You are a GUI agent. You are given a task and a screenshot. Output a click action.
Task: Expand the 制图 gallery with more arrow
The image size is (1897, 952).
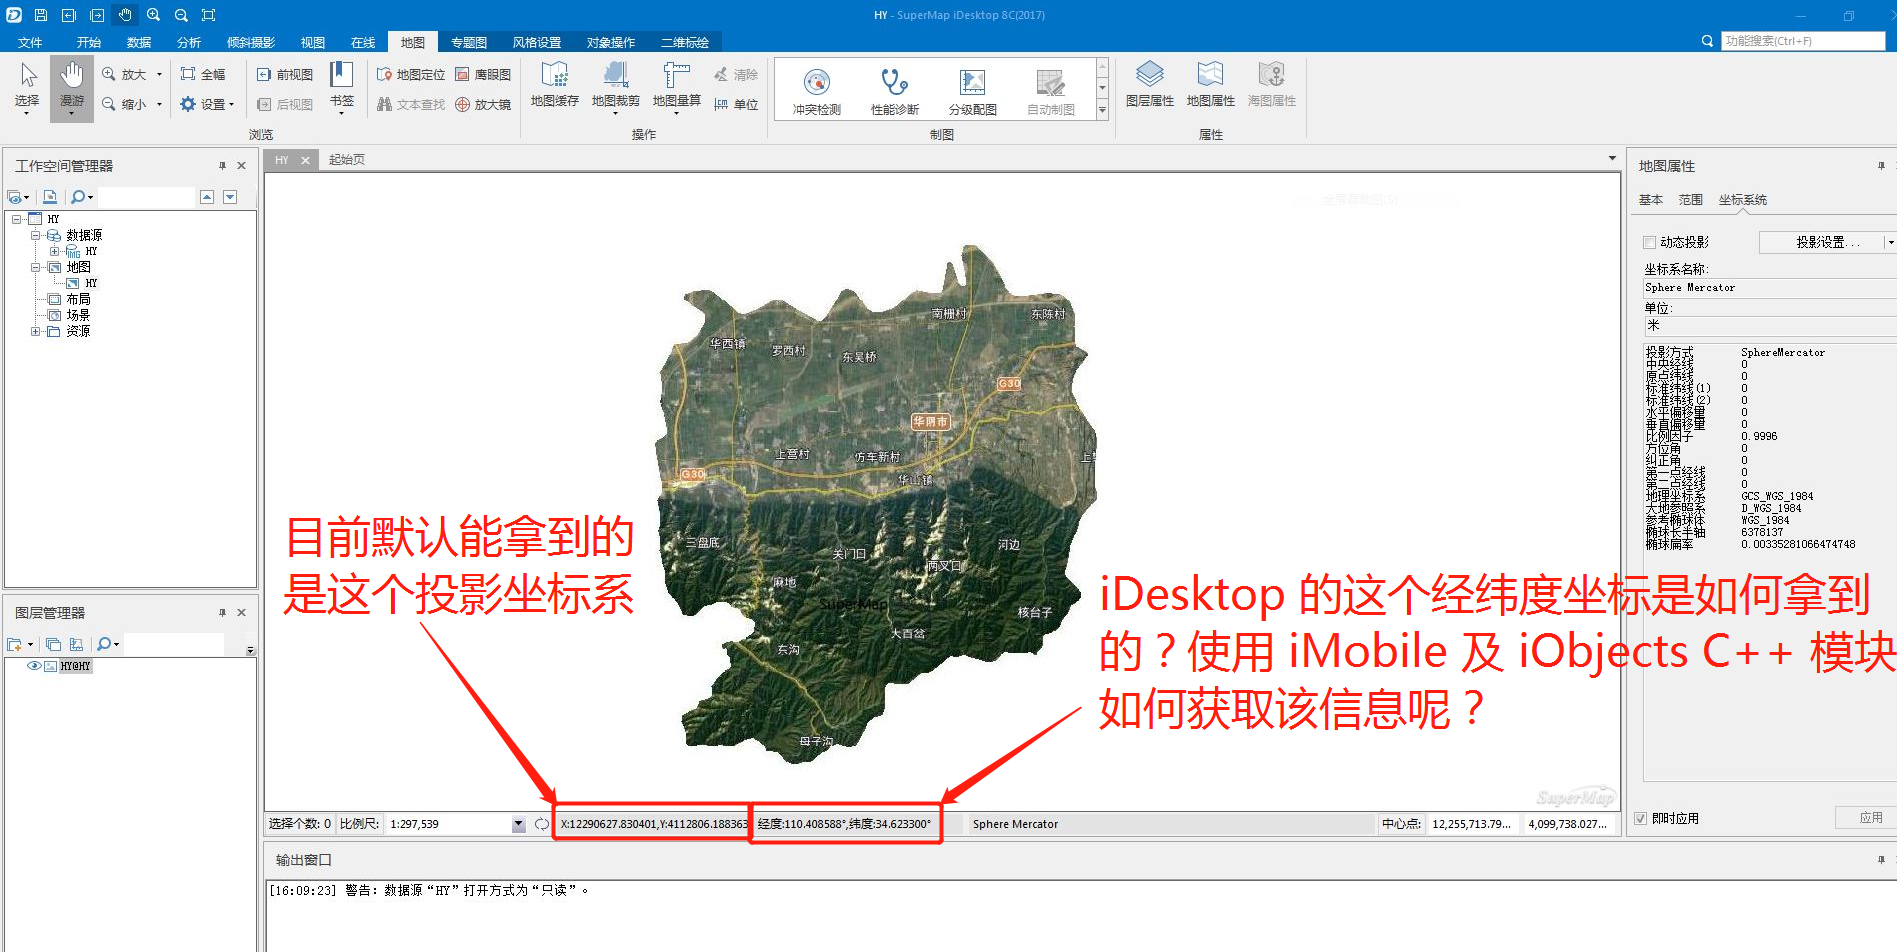(x=1102, y=112)
